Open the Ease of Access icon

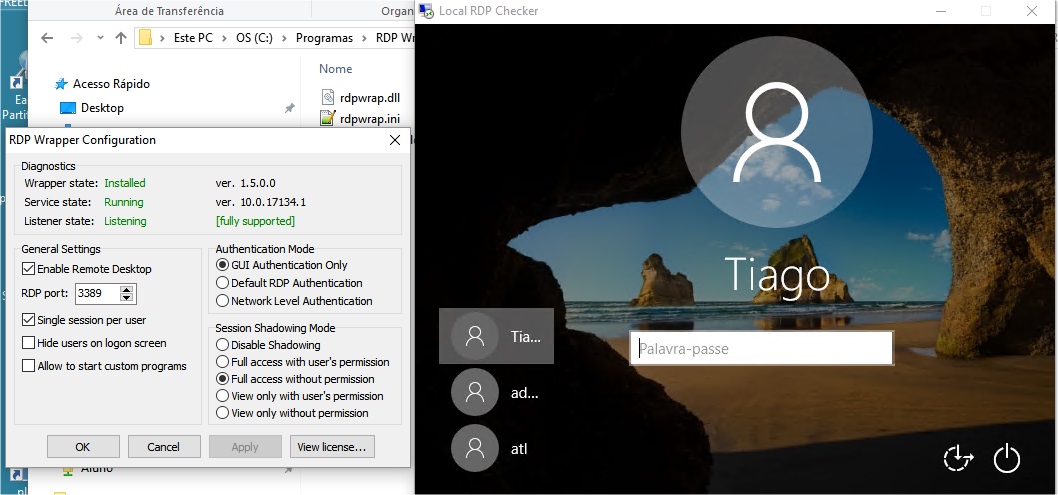tap(958, 459)
